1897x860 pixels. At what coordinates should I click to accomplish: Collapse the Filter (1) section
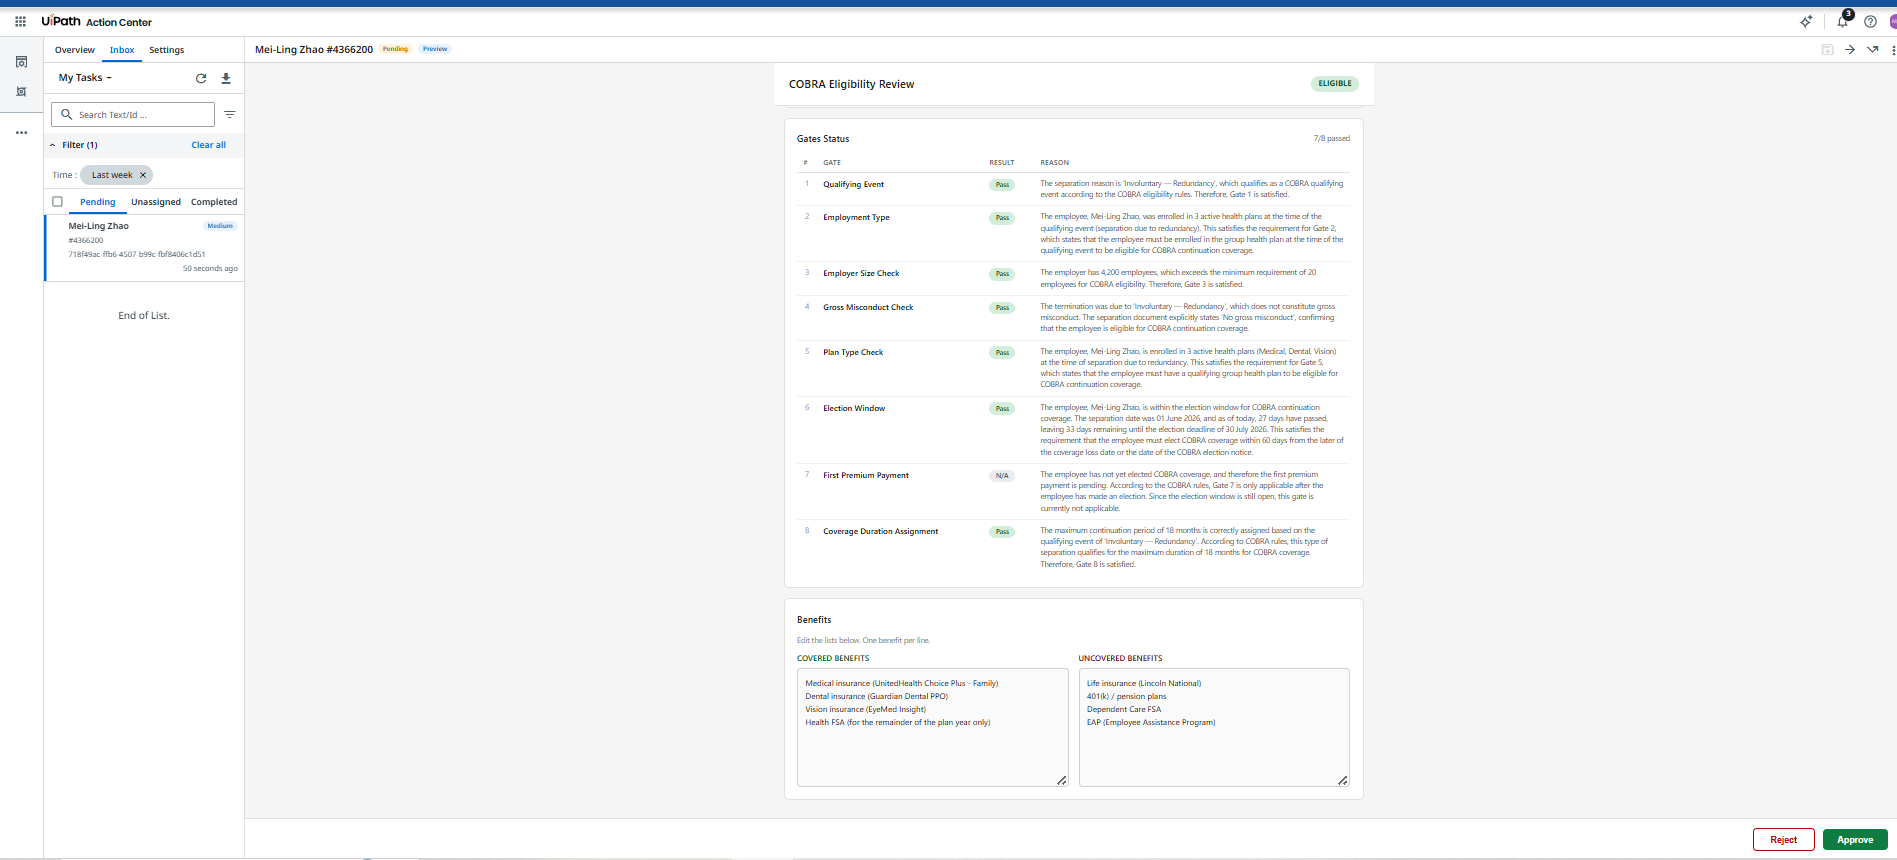pos(53,145)
